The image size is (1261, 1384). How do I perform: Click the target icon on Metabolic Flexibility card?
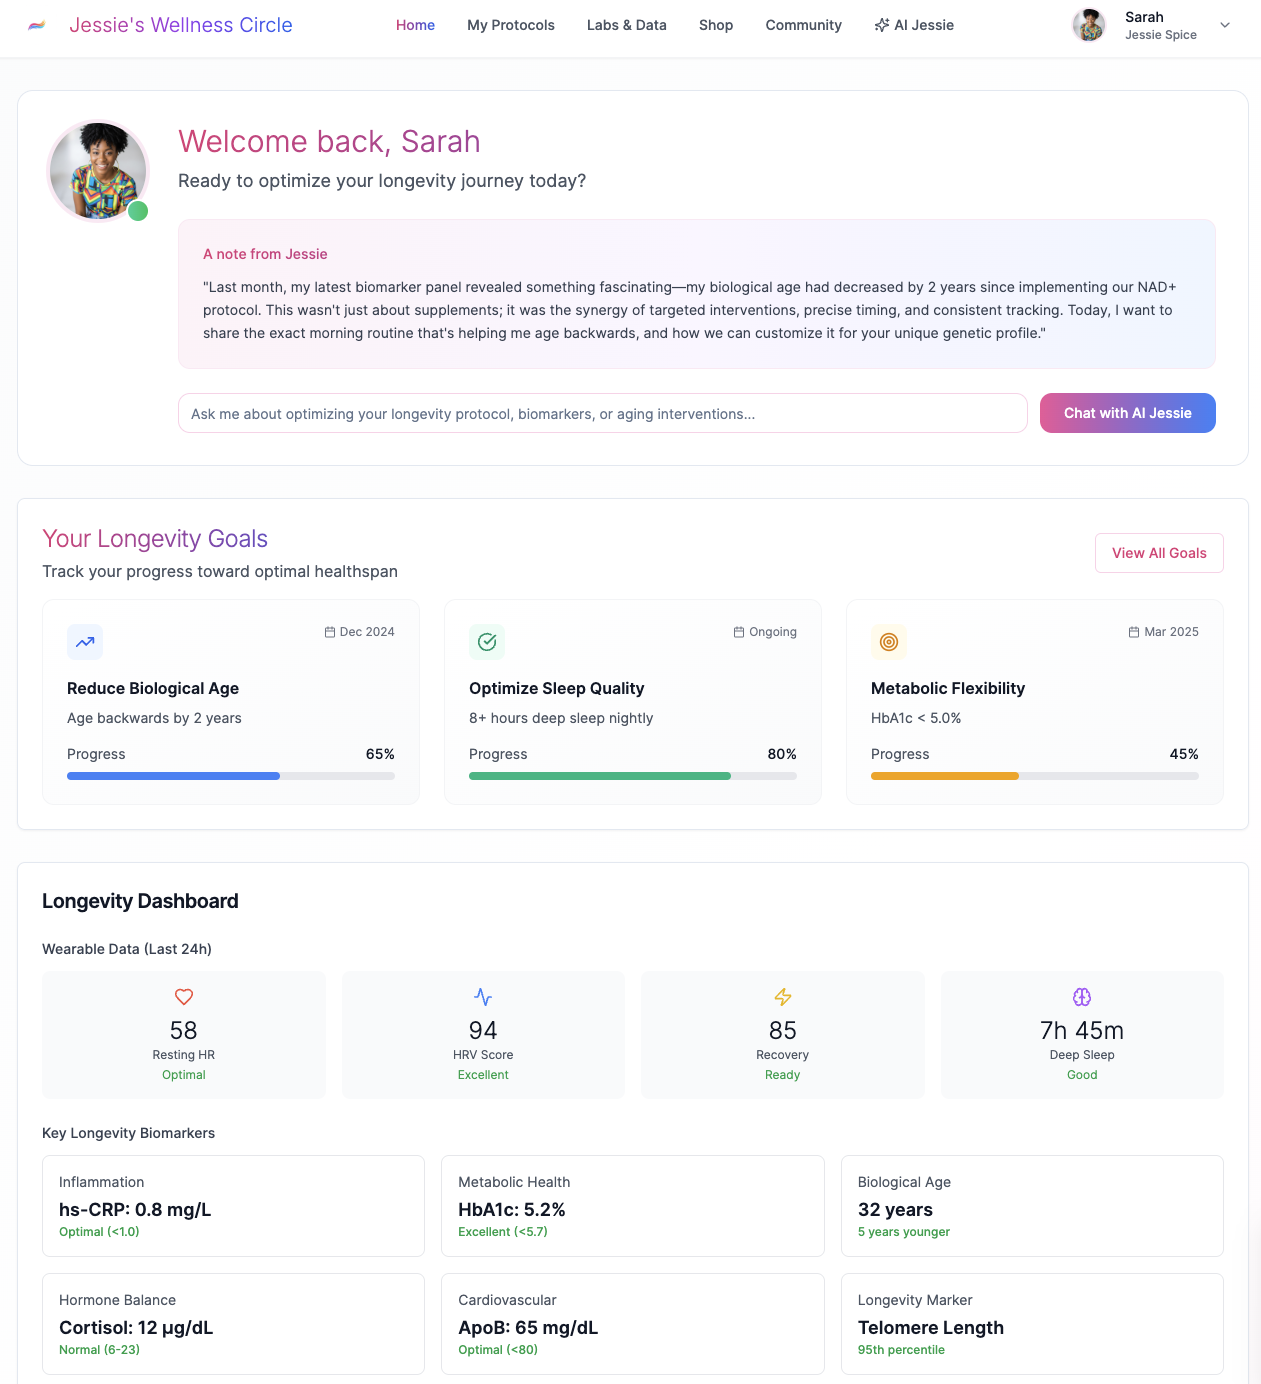point(889,642)
